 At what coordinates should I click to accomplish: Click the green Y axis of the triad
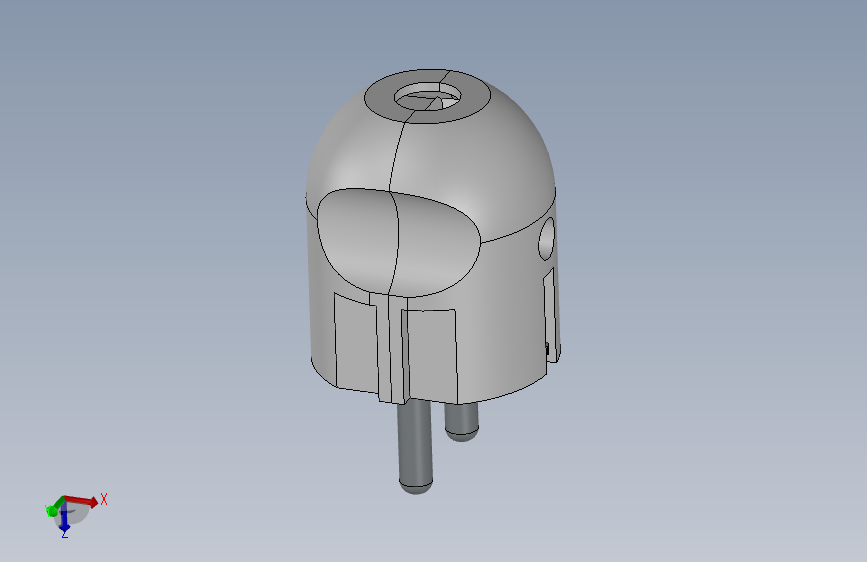[x=55, y=507]
